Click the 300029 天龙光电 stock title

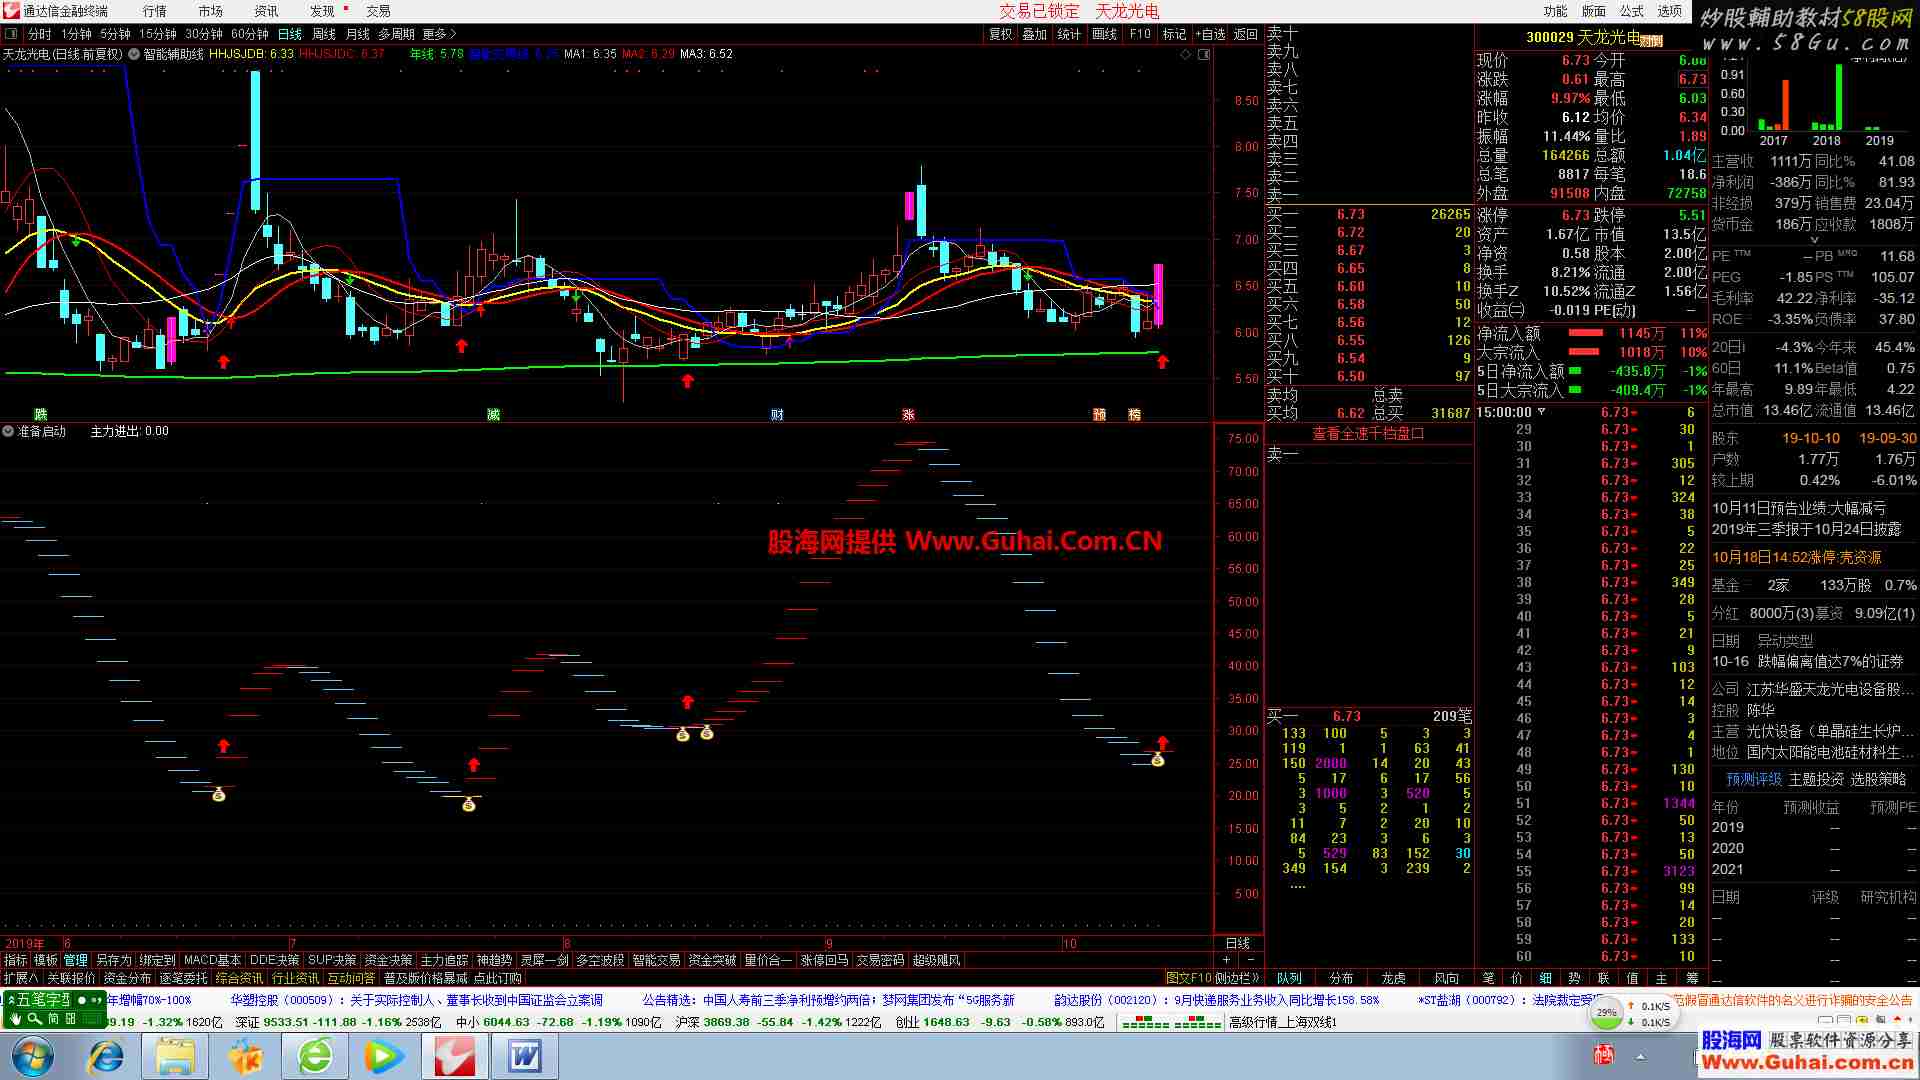point(1583,38)
